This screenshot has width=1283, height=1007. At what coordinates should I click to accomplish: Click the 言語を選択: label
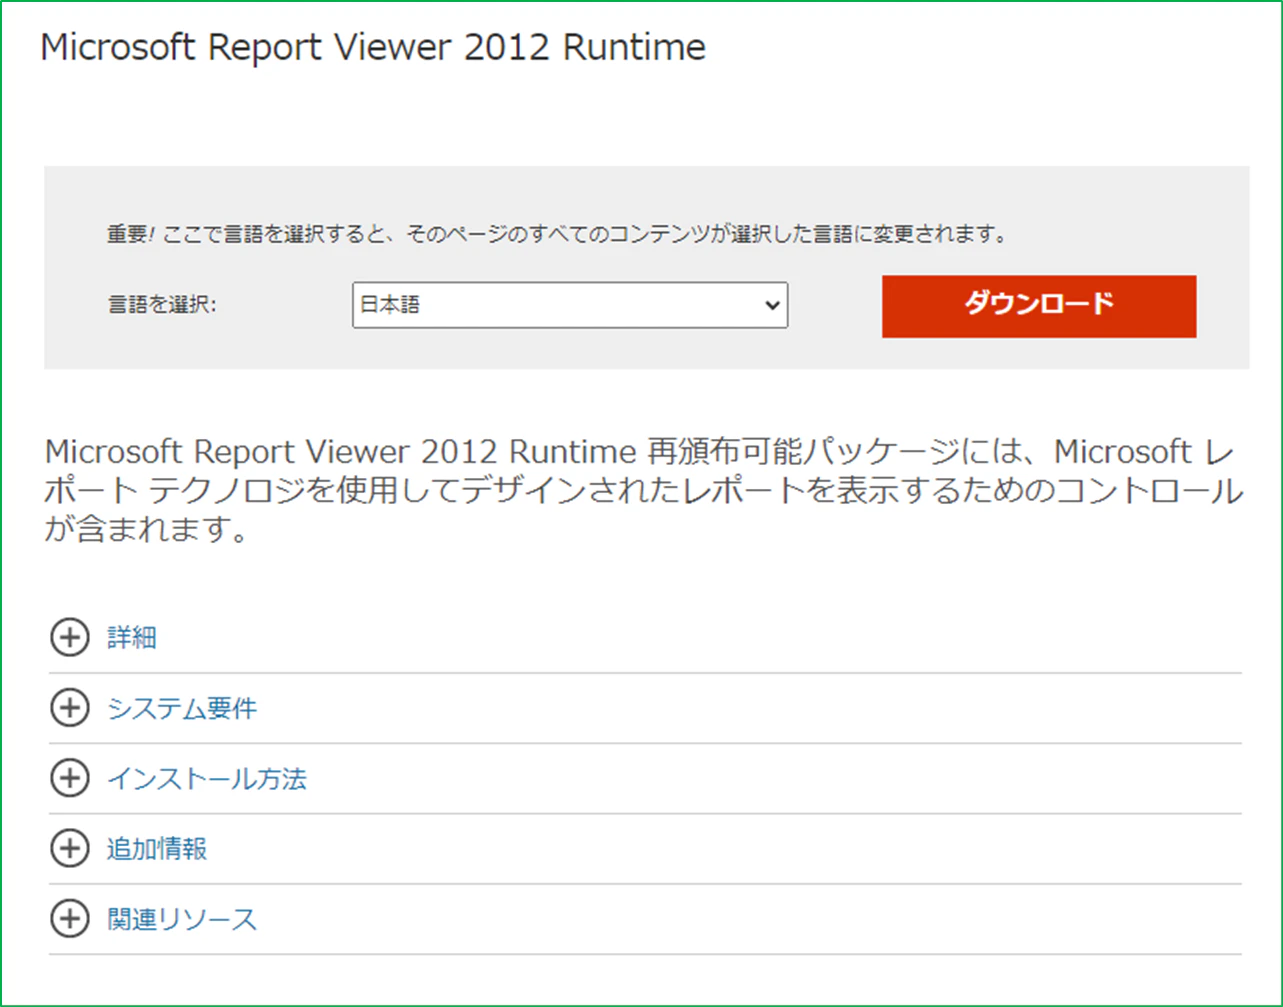coord(162,305)
